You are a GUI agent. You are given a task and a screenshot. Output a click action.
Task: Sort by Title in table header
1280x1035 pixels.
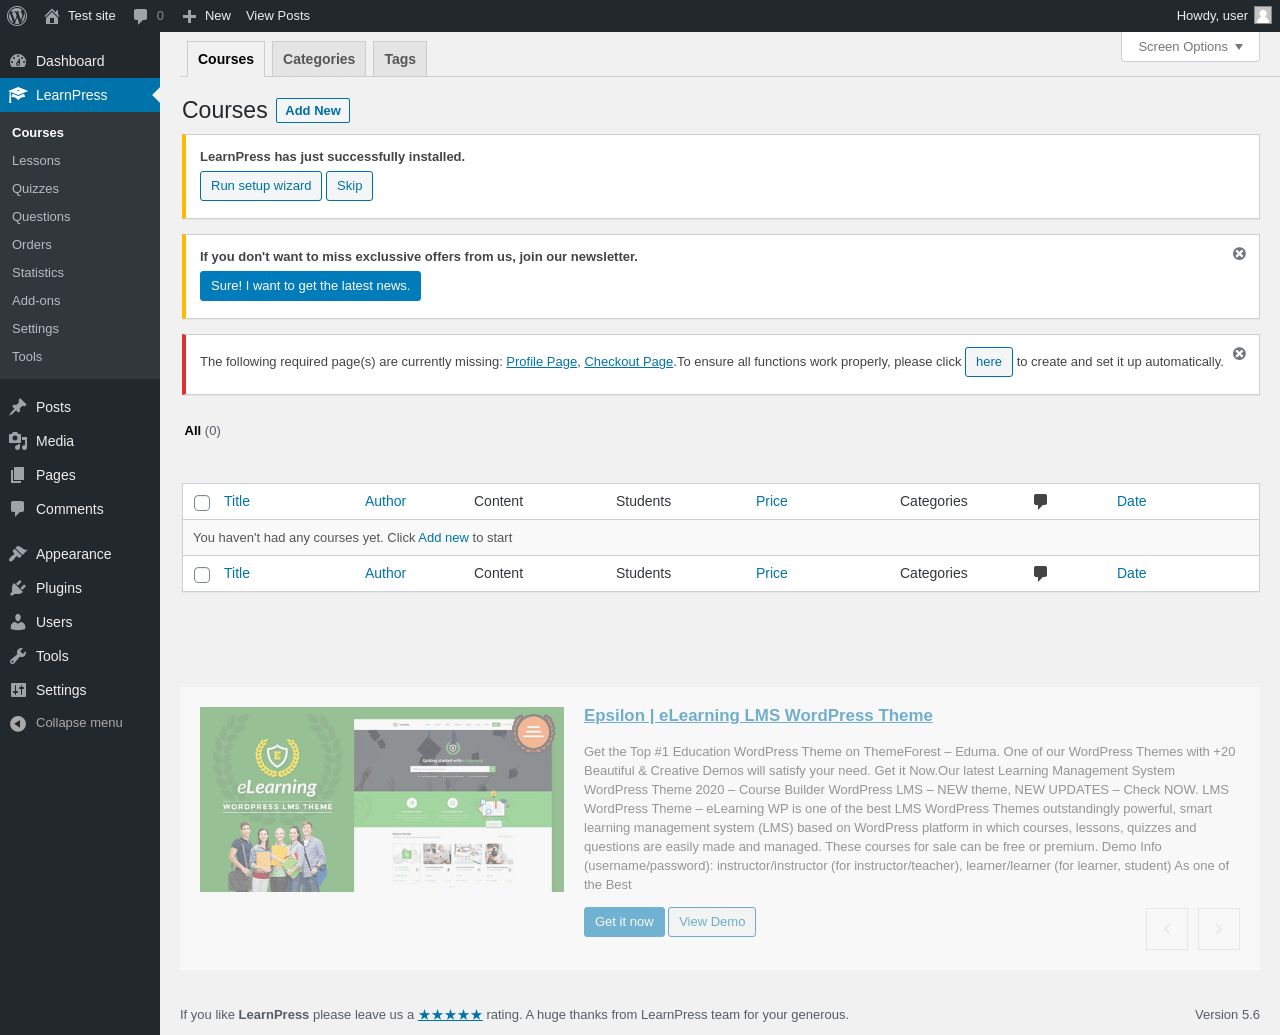pos(237,502)
